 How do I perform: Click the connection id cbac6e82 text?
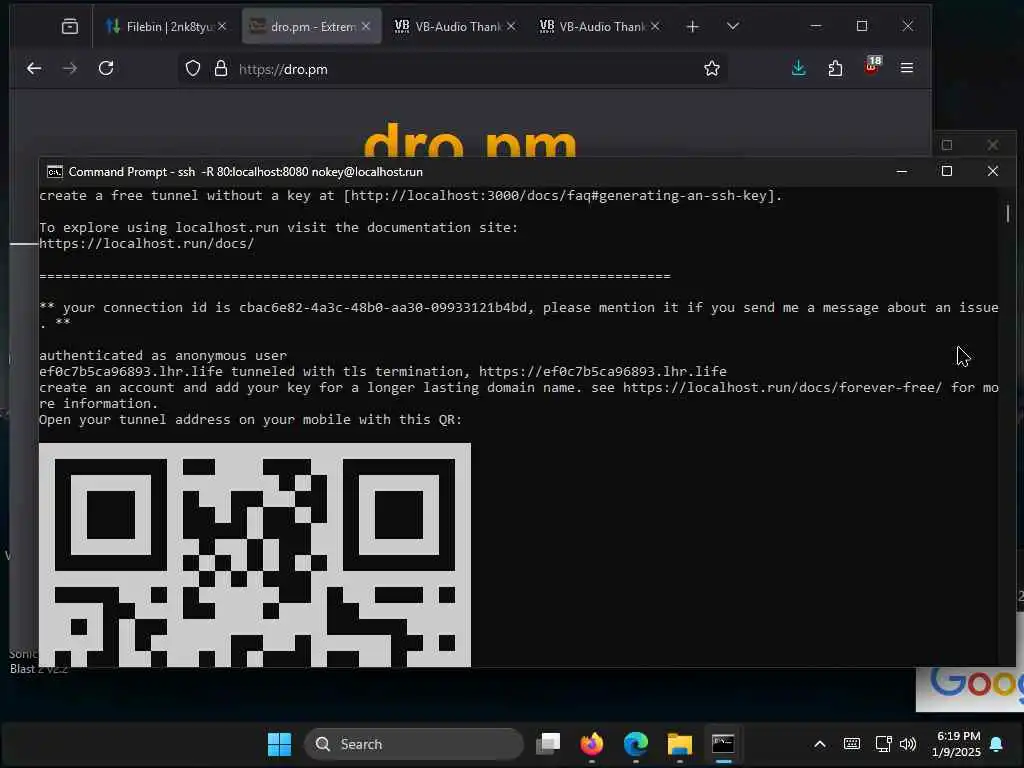pyautogui.click(x=383, y=308)
